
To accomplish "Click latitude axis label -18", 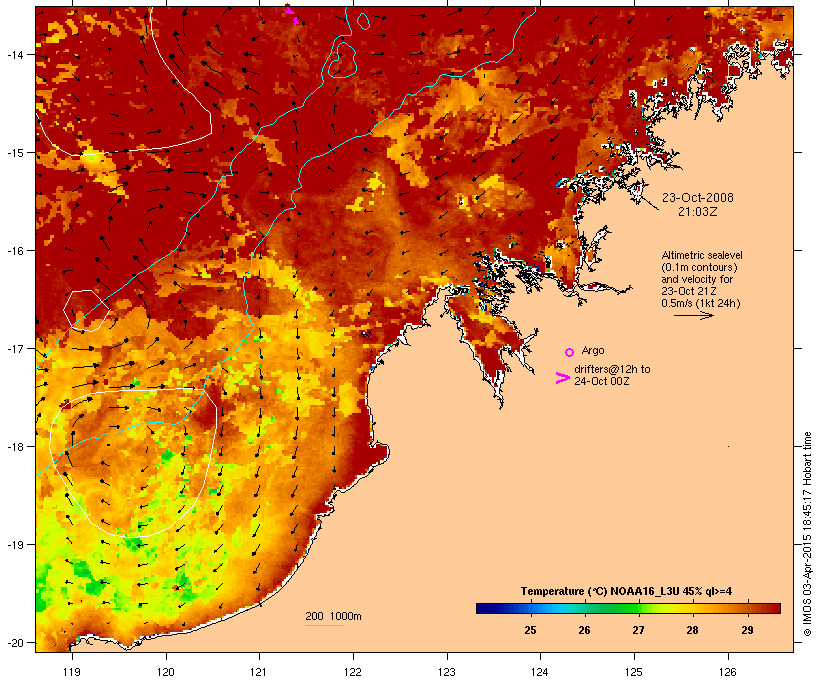I will tap(15, 447).
